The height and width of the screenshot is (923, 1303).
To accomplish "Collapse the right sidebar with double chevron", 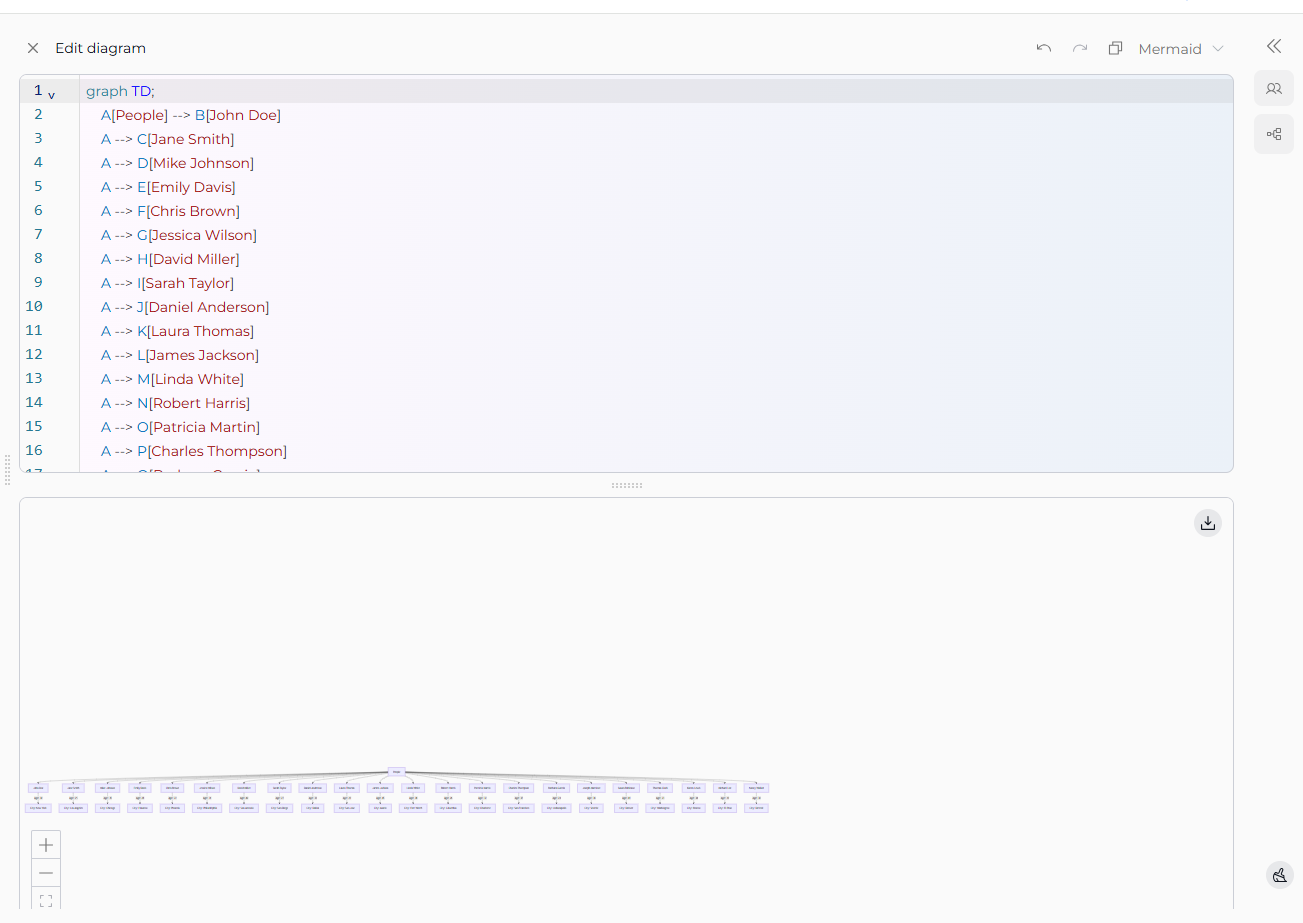I will 1274,46.
